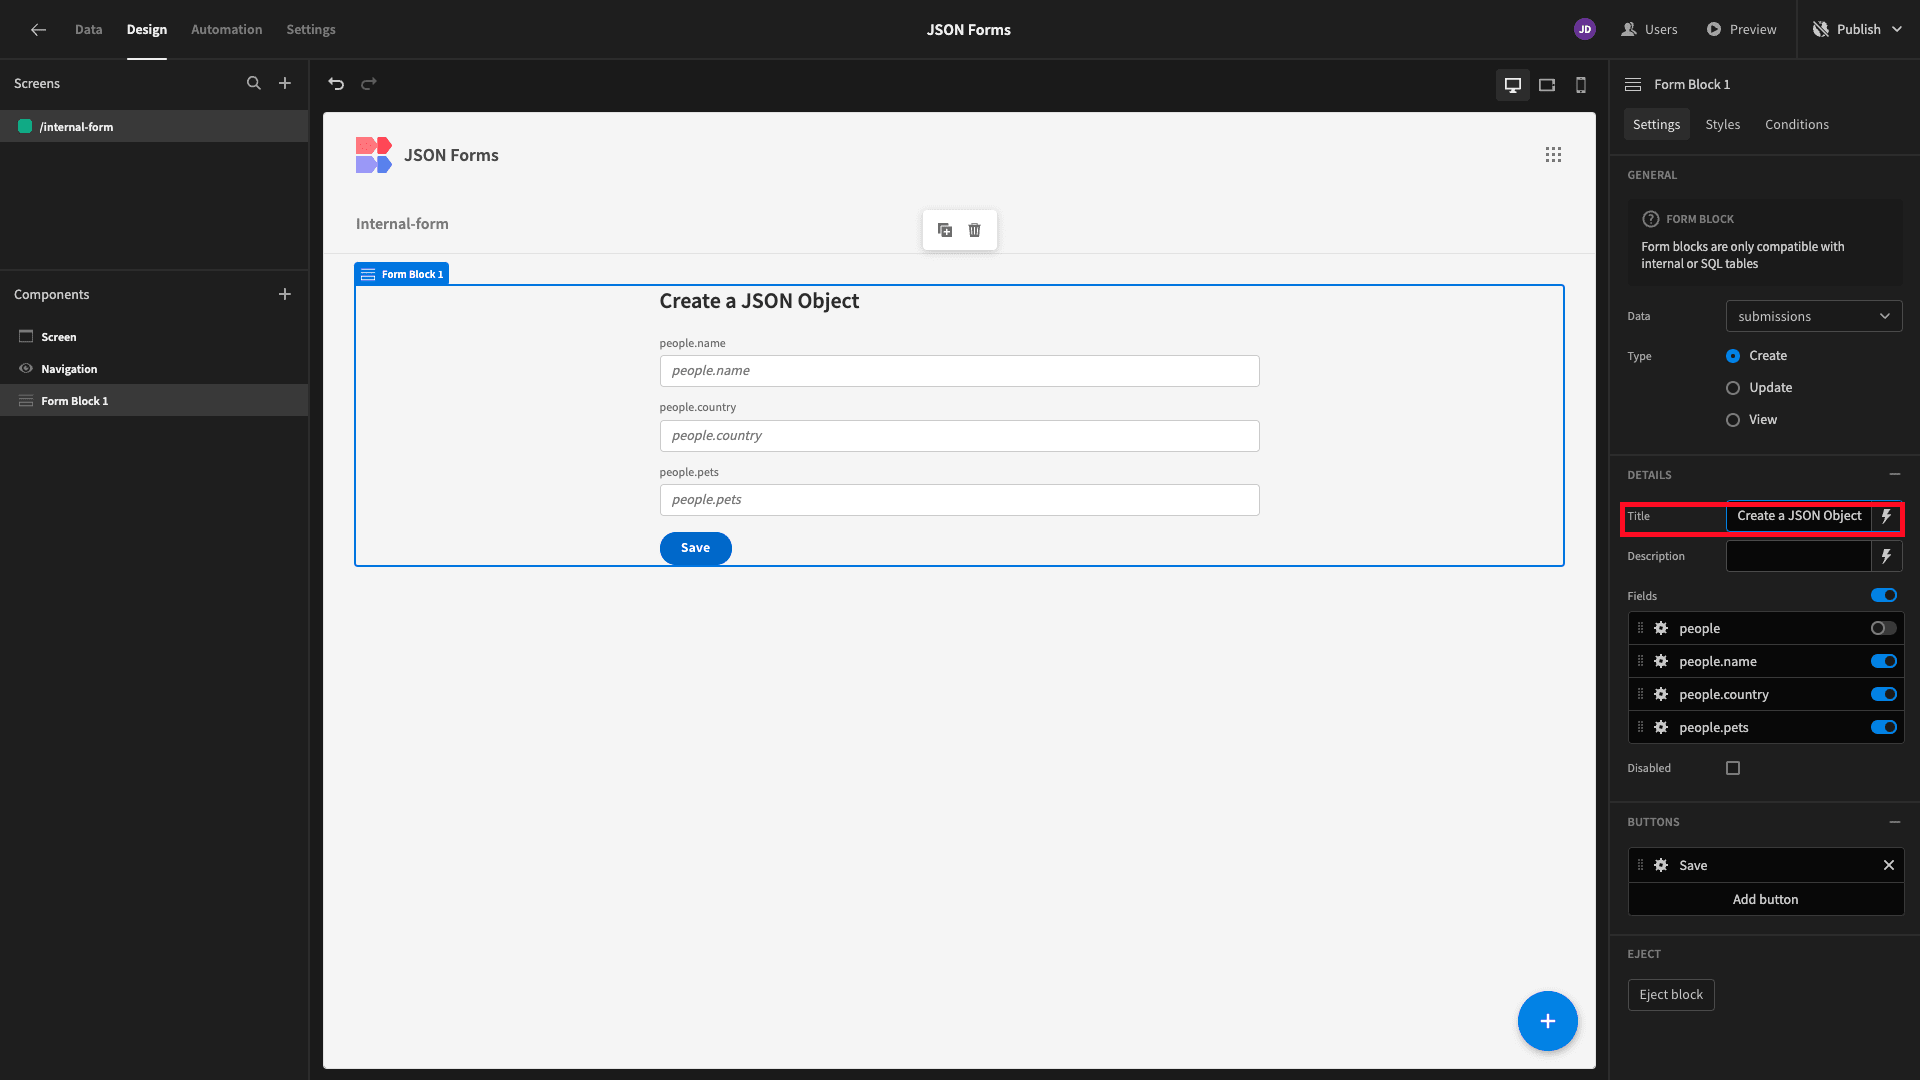
Task: Click the floating blue plus button
Action: (1548, 1021)
